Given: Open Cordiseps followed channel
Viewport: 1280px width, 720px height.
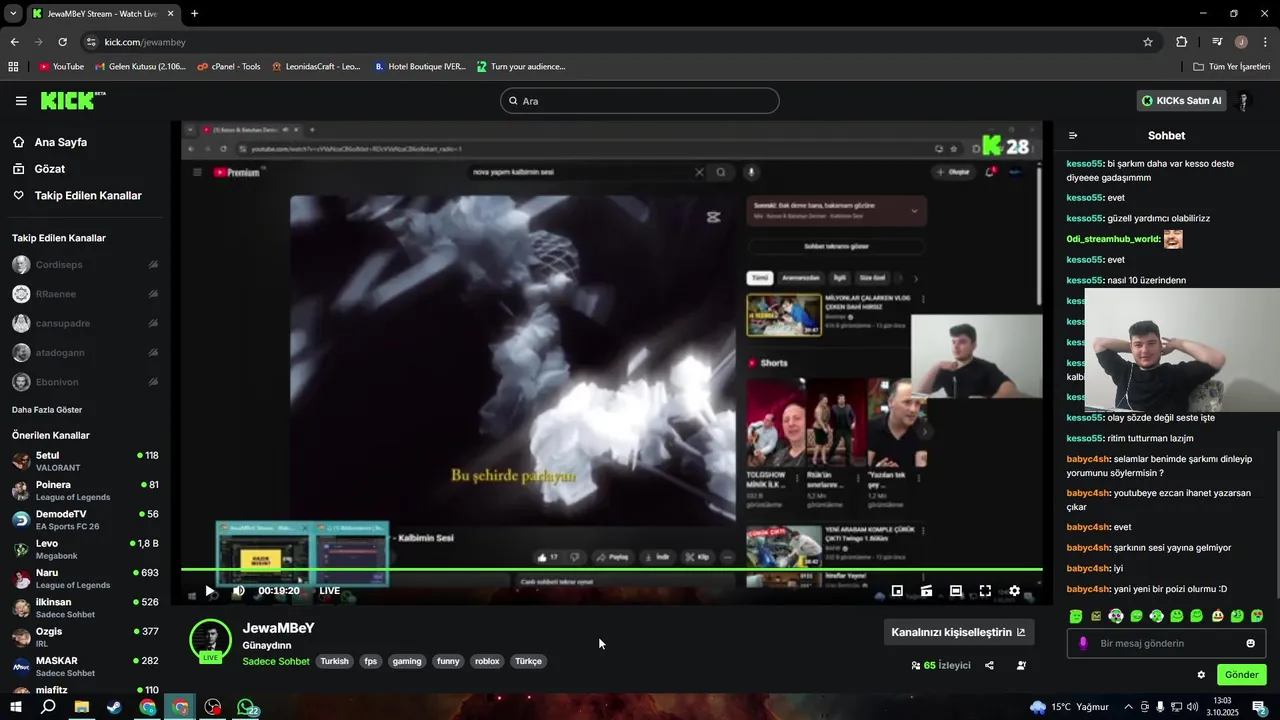Looking at the screenshot, I should (85, 265).
